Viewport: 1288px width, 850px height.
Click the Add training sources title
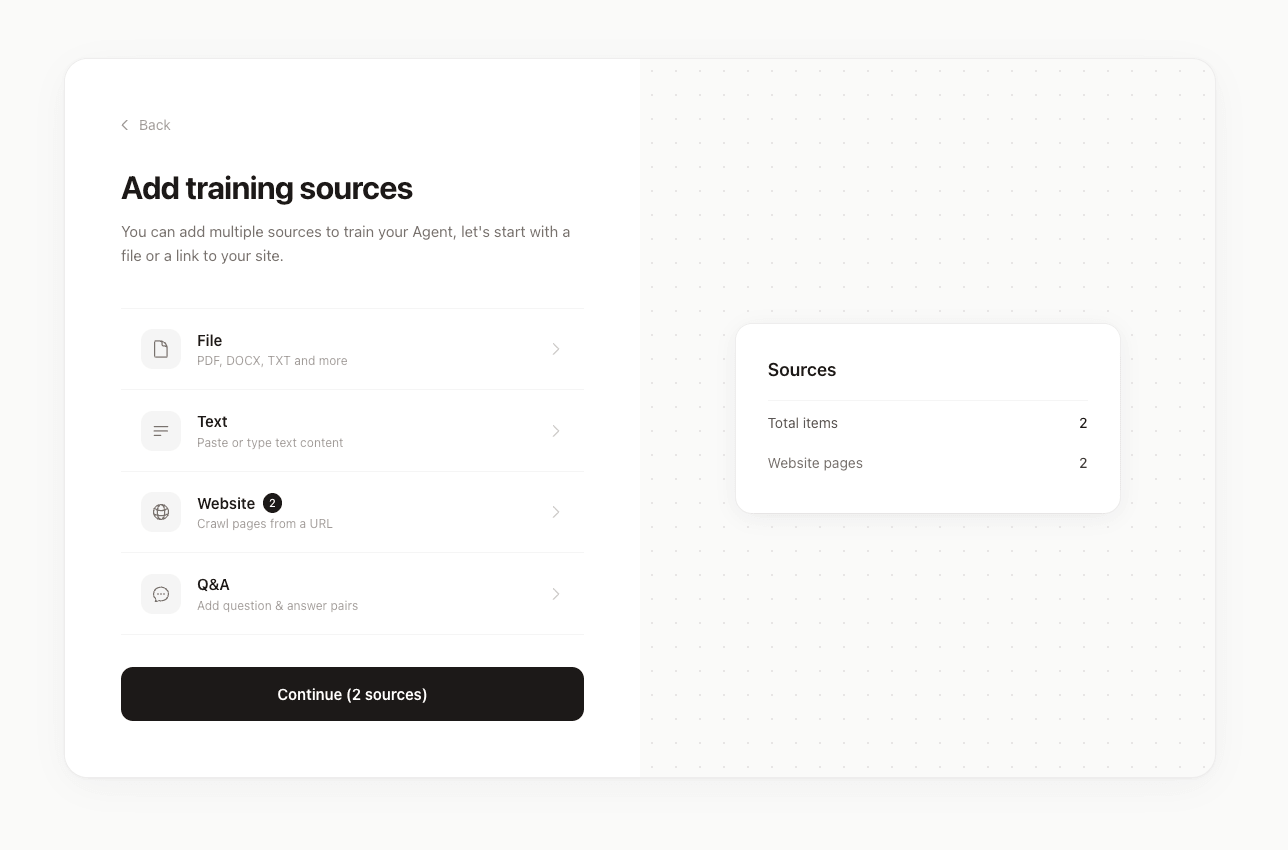click(266, 188)
